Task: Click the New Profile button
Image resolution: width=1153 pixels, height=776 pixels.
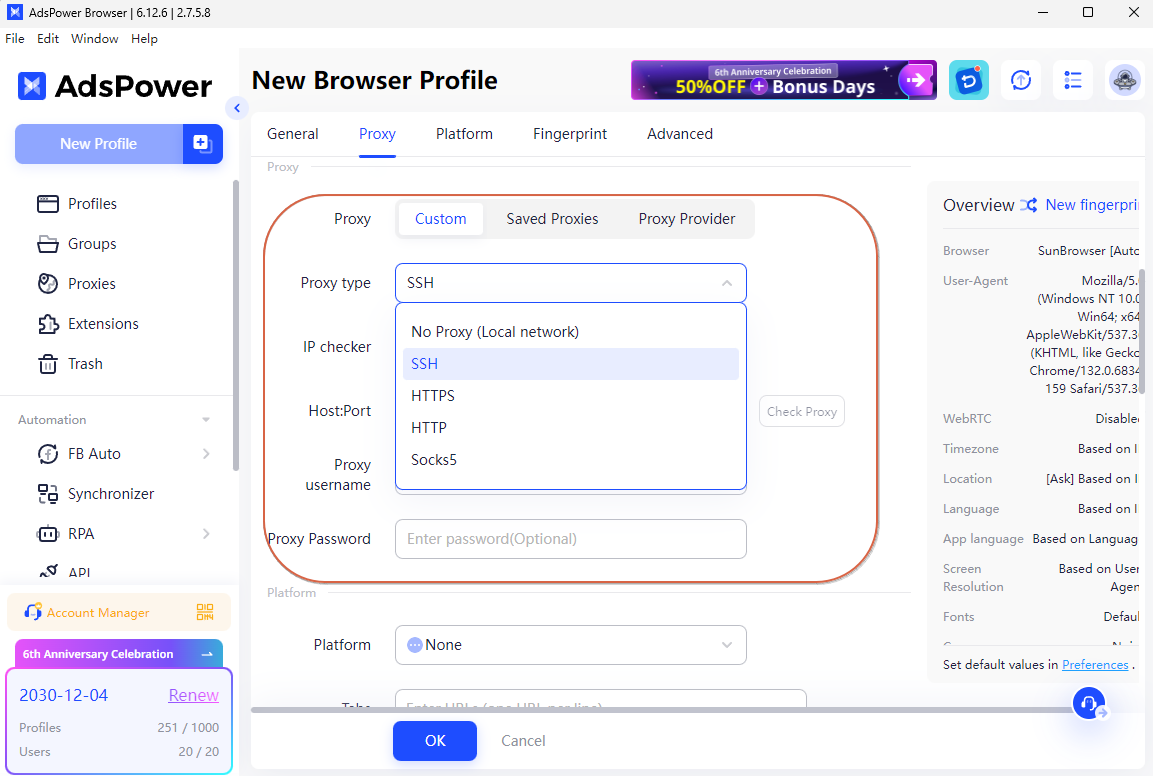Action: (x=99, y=143)
